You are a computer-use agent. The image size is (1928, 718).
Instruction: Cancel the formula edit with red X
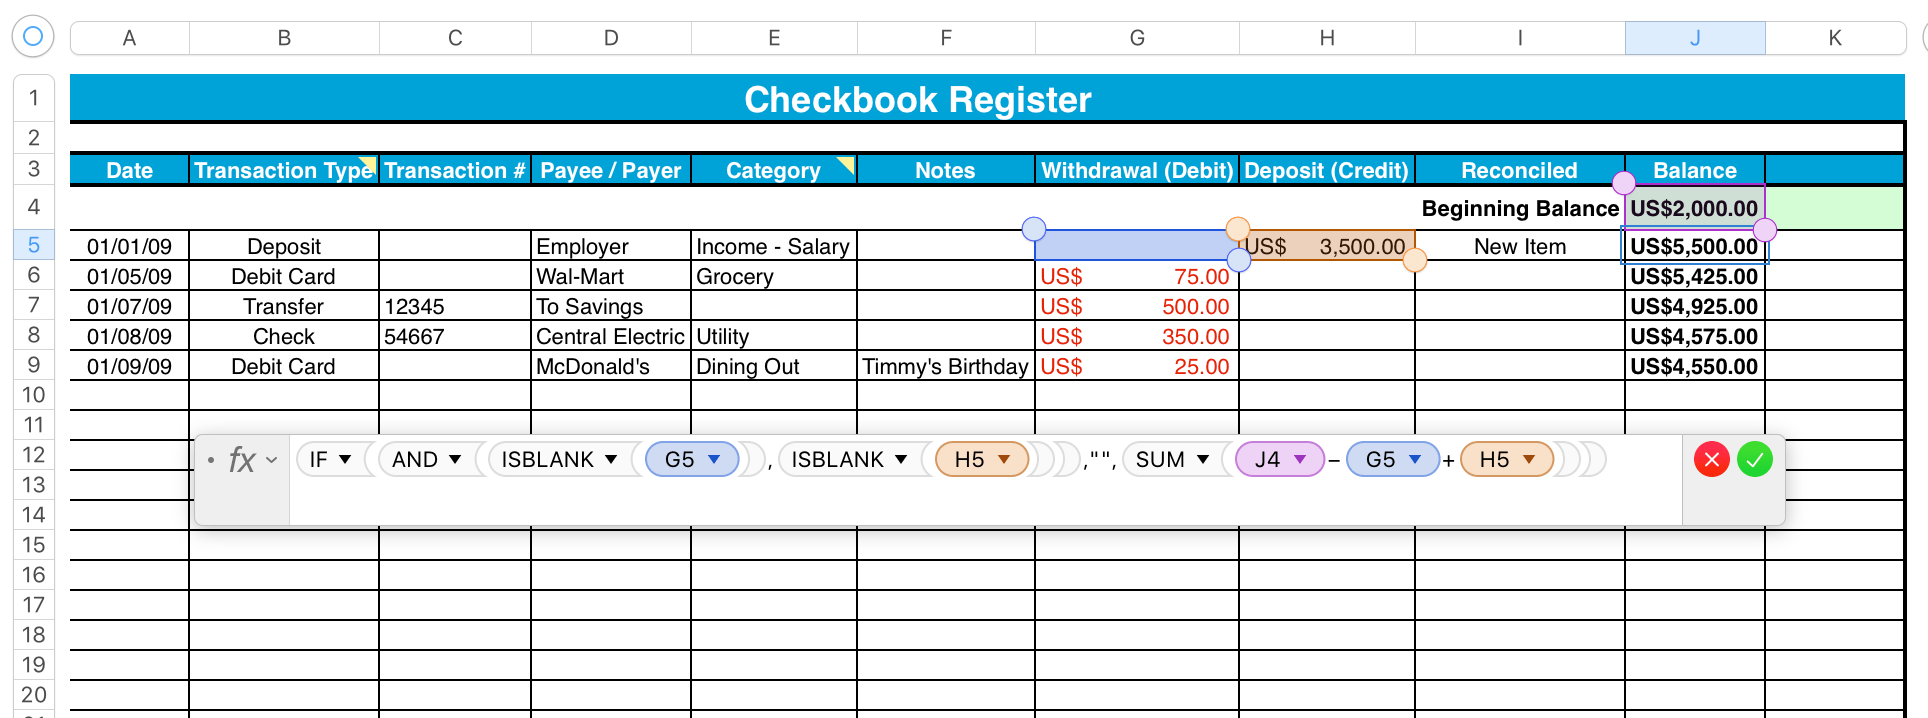click(1712, 459)
